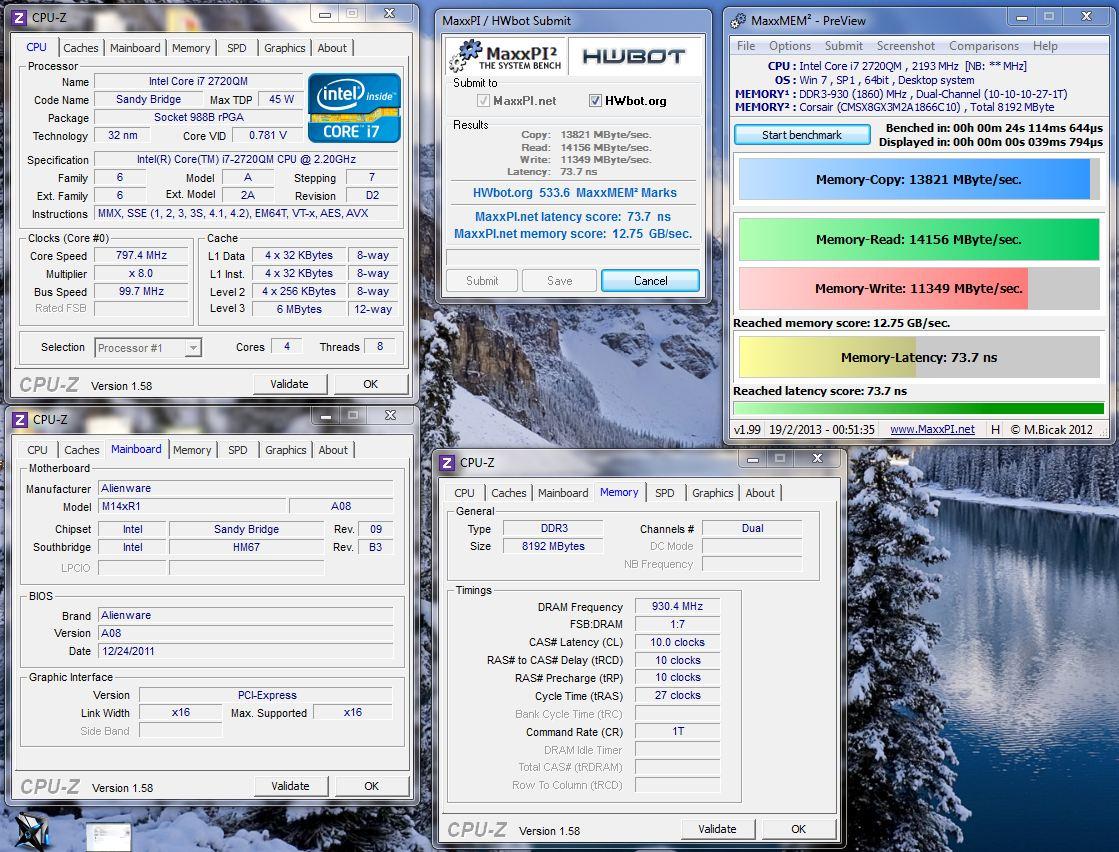1119x852 pixels.
Task: Click the Save button in the HWbot Submit dialog
Action: coord(560,280)
